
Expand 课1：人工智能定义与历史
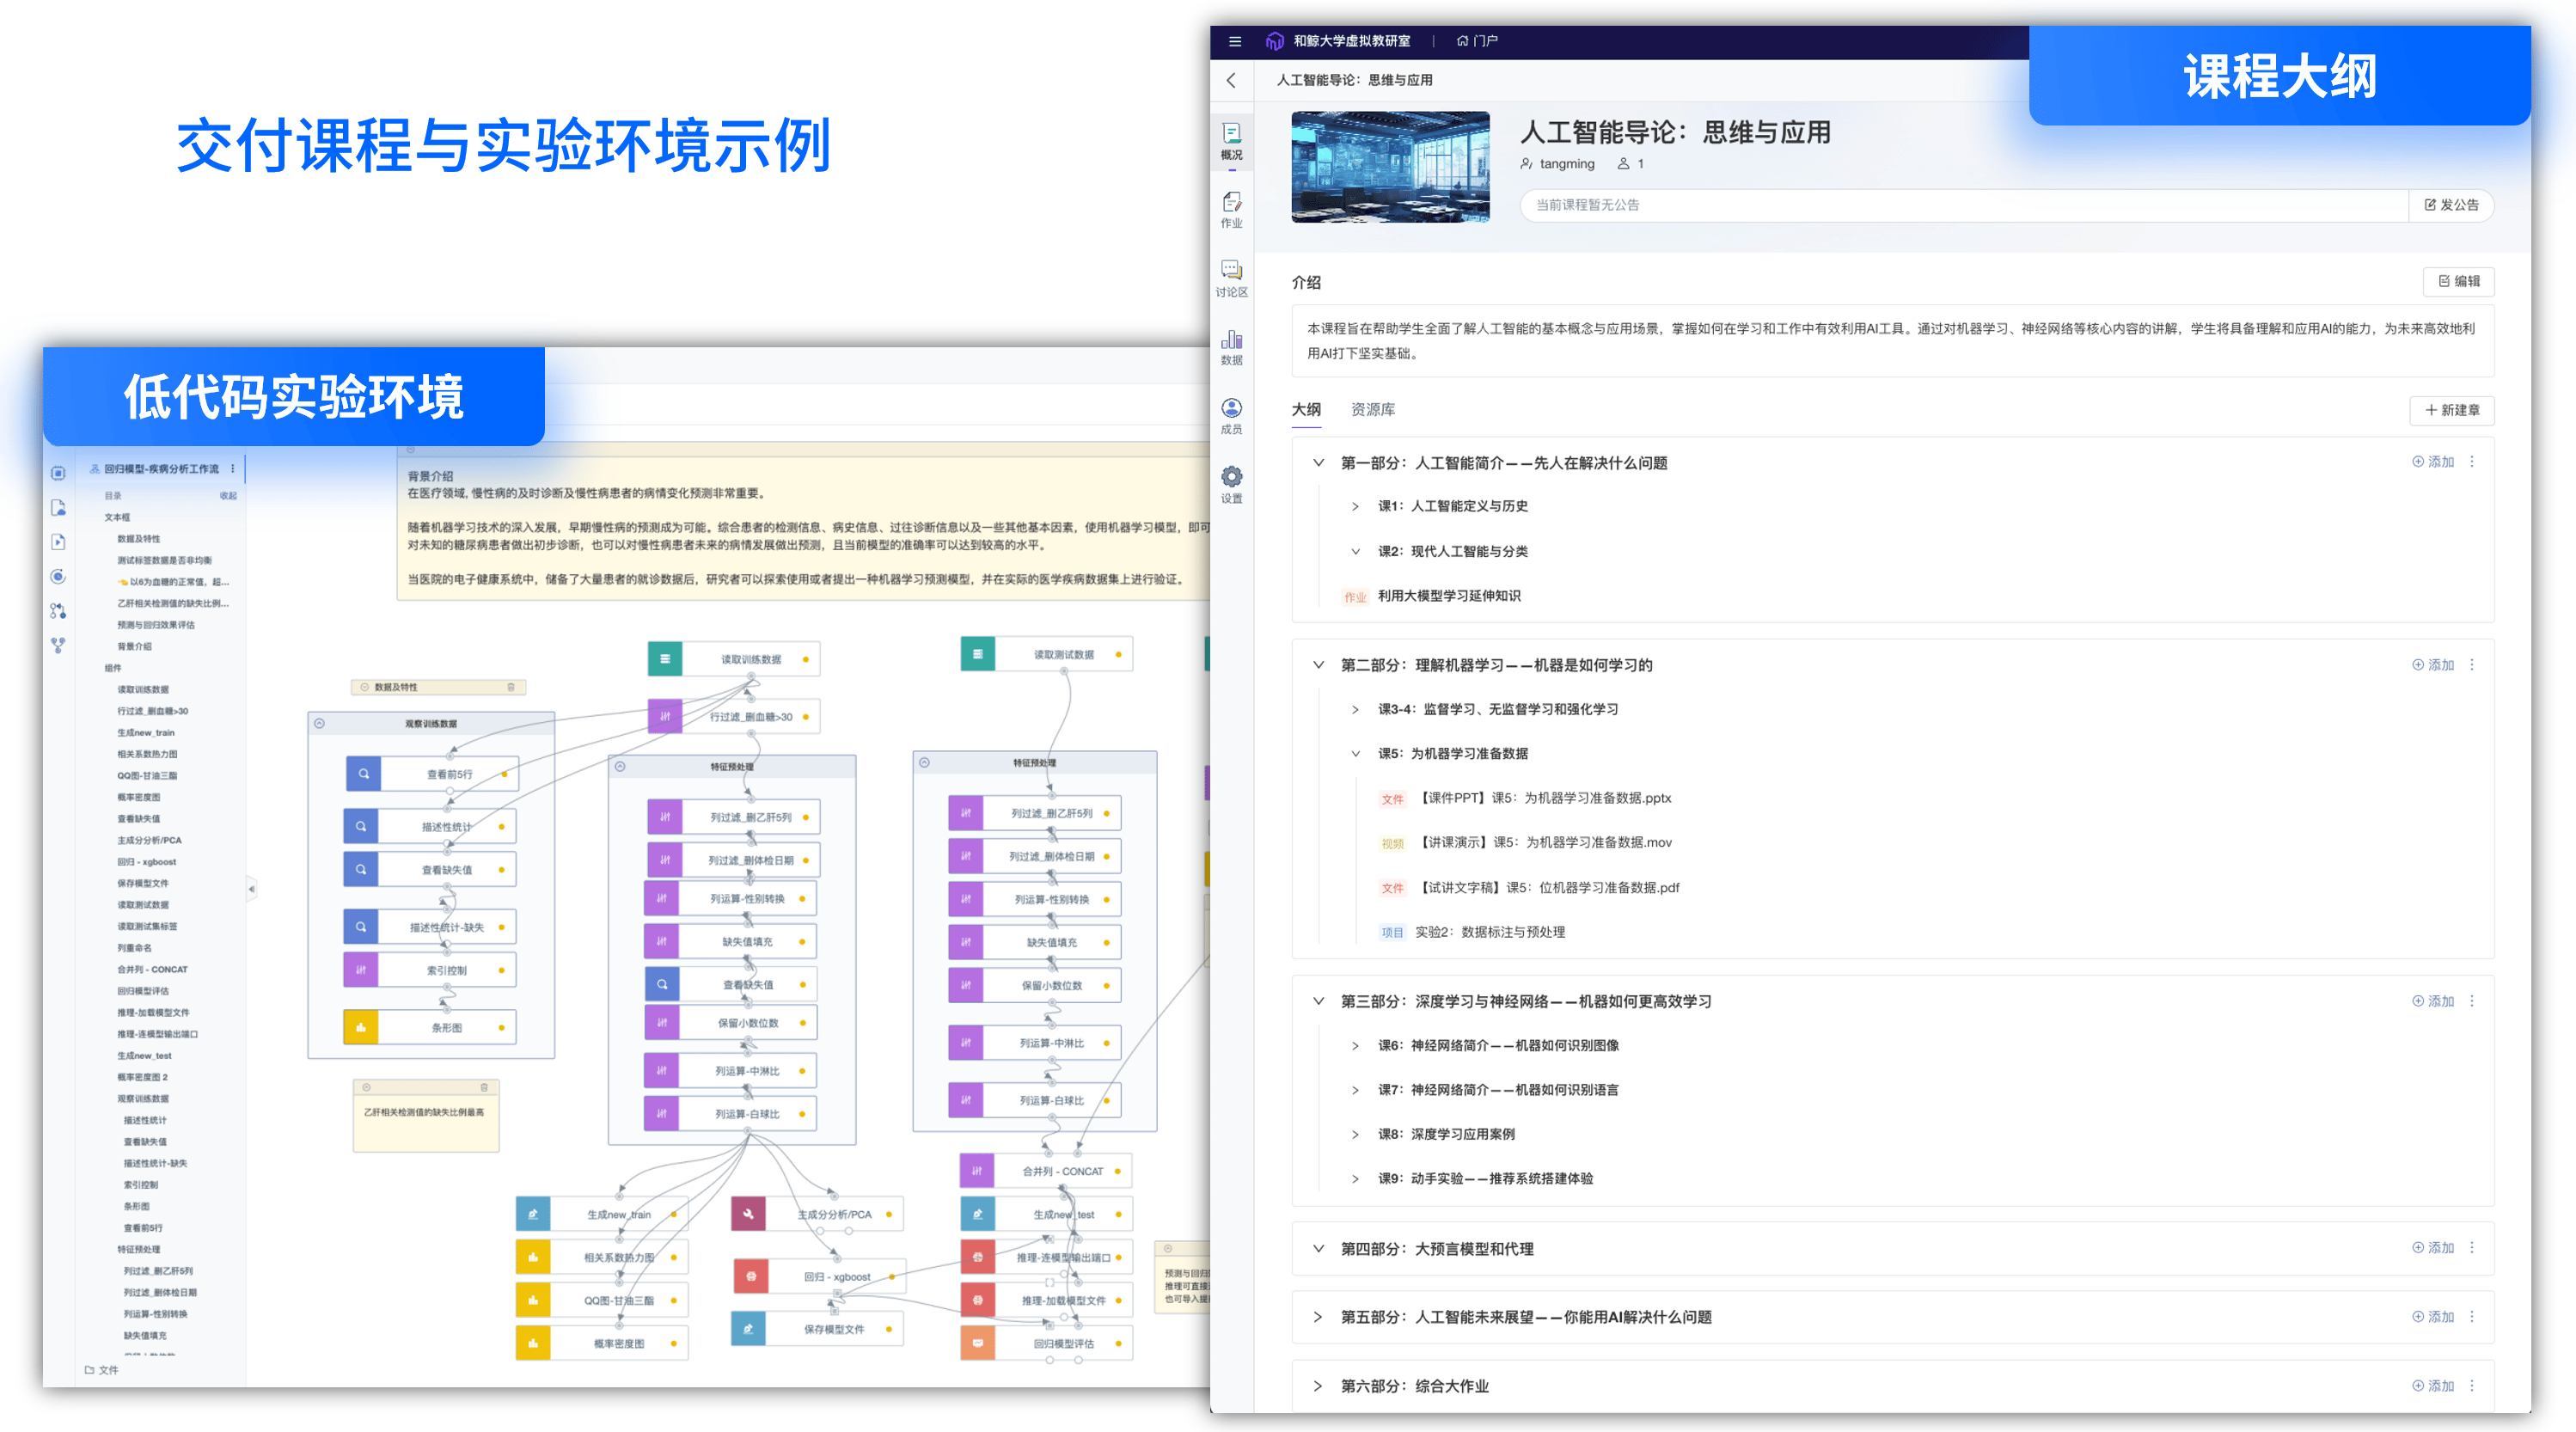tap(1354, 506)
